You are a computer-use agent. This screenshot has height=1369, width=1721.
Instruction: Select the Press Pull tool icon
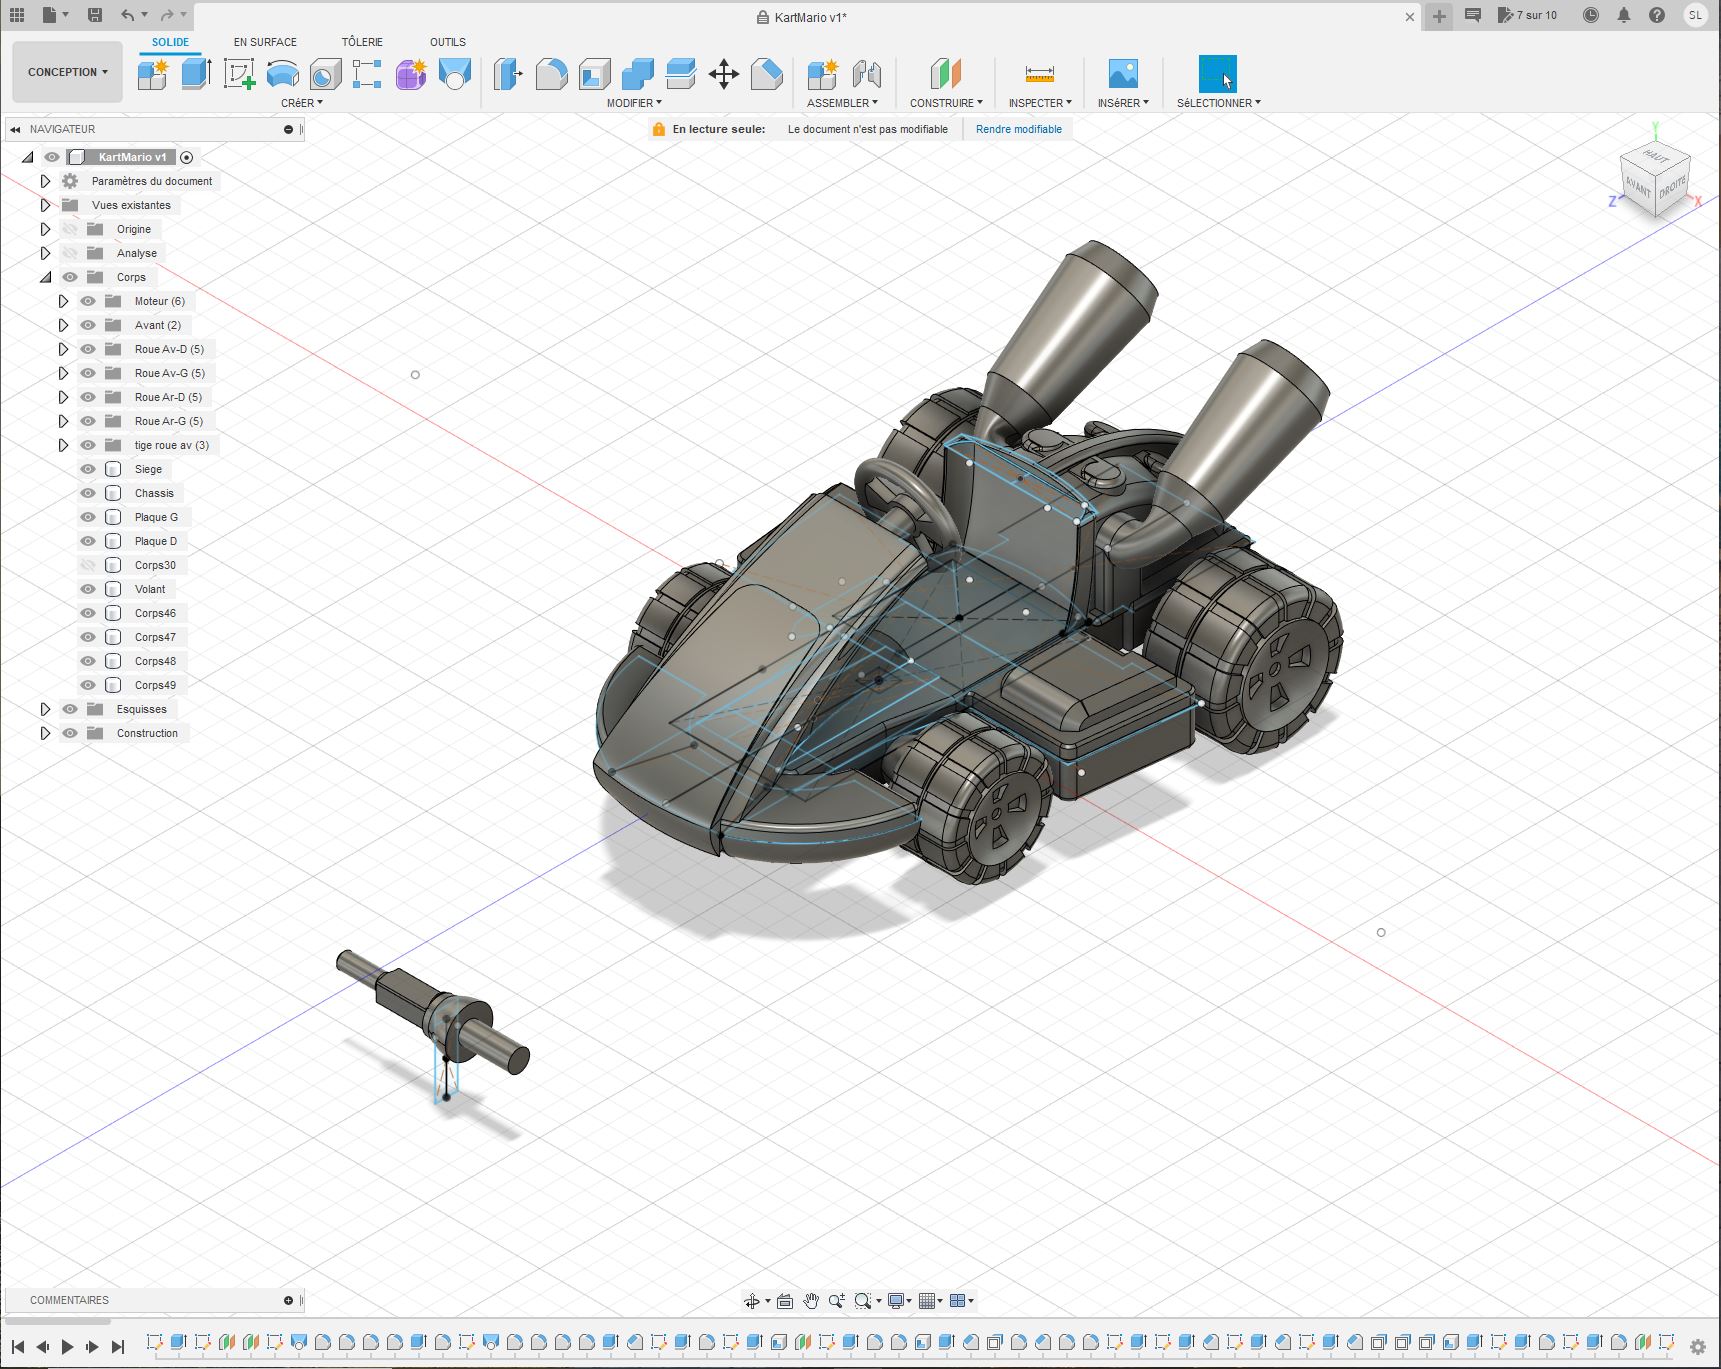click(x=508, y=74)
